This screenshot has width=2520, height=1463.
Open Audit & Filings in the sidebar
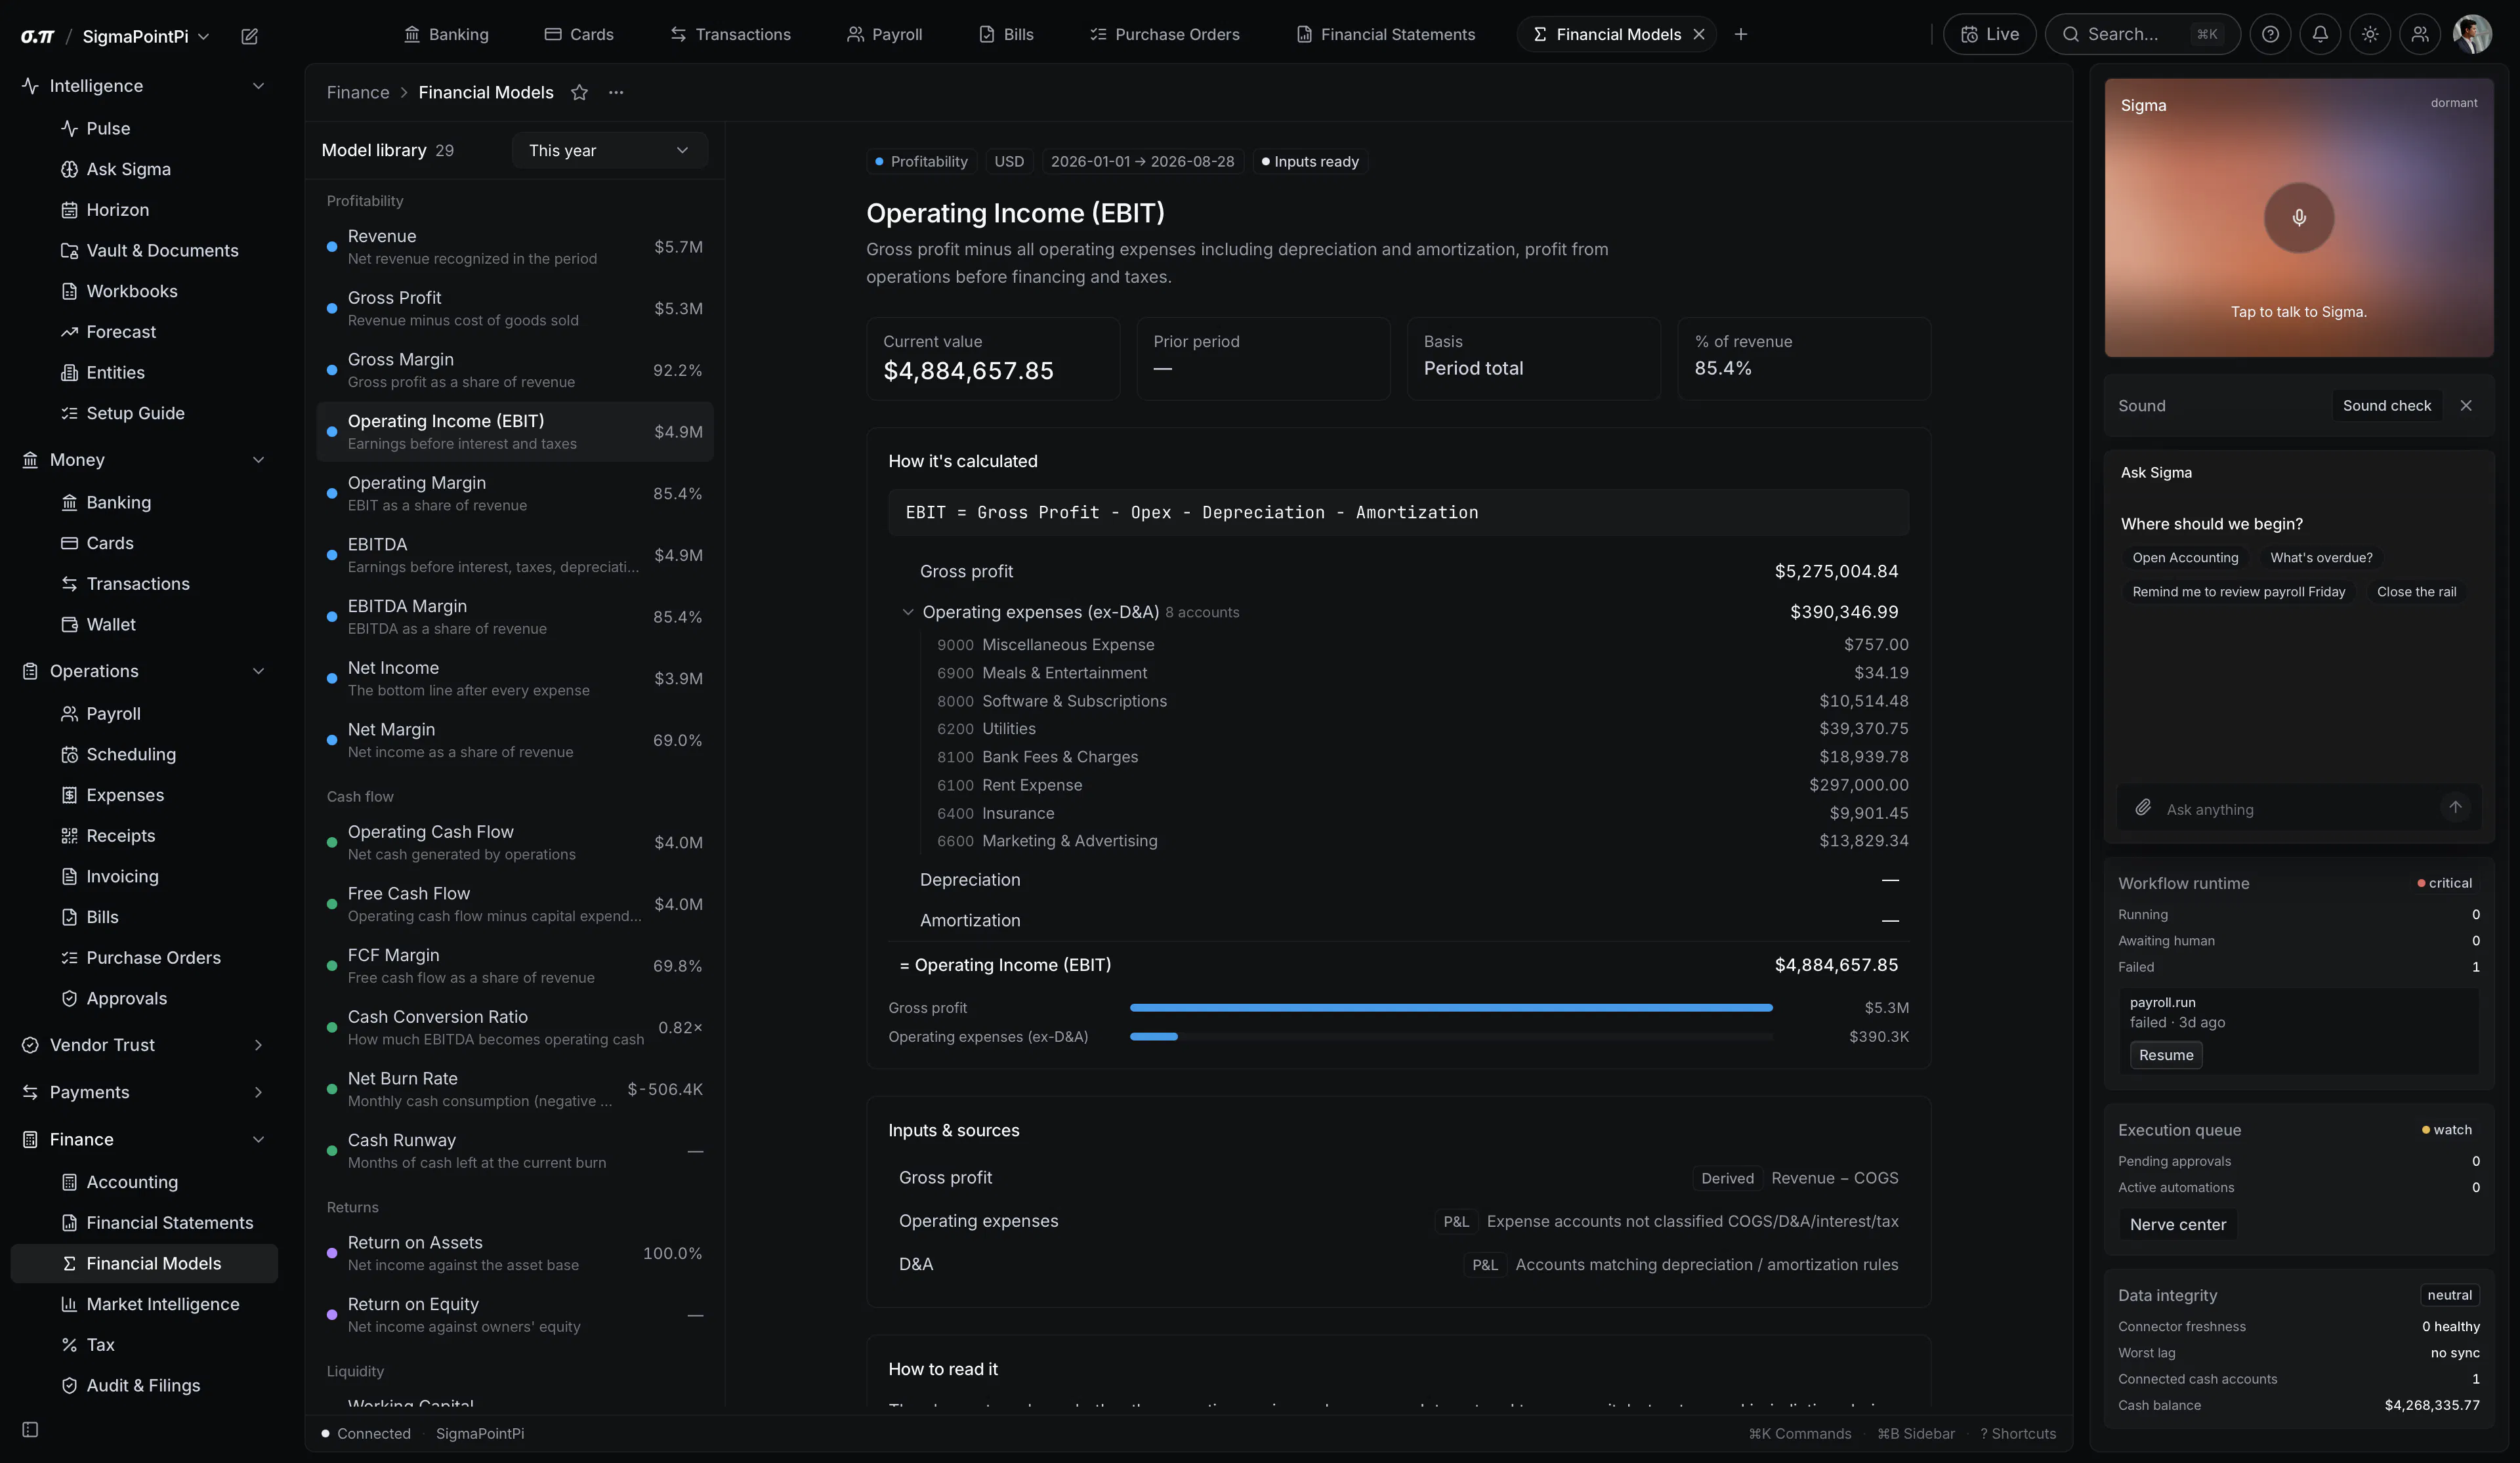coord(145,1385)
